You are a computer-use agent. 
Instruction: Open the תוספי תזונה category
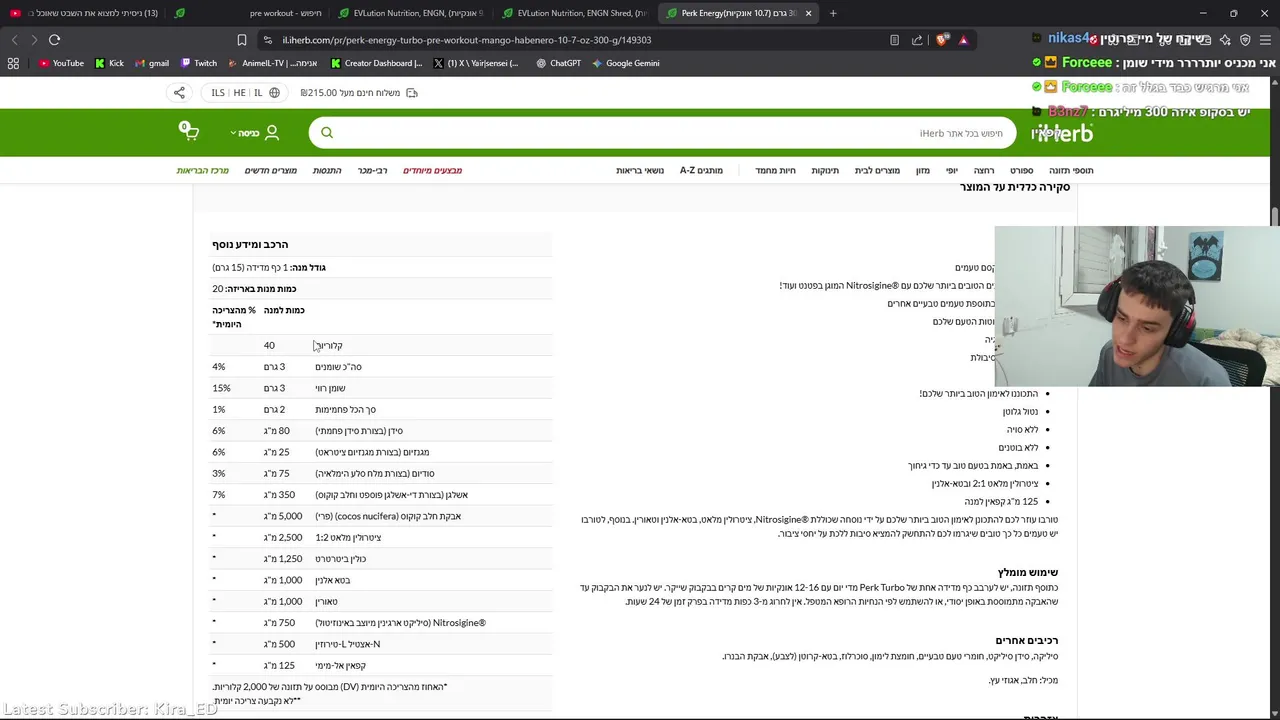(1071, 171)
